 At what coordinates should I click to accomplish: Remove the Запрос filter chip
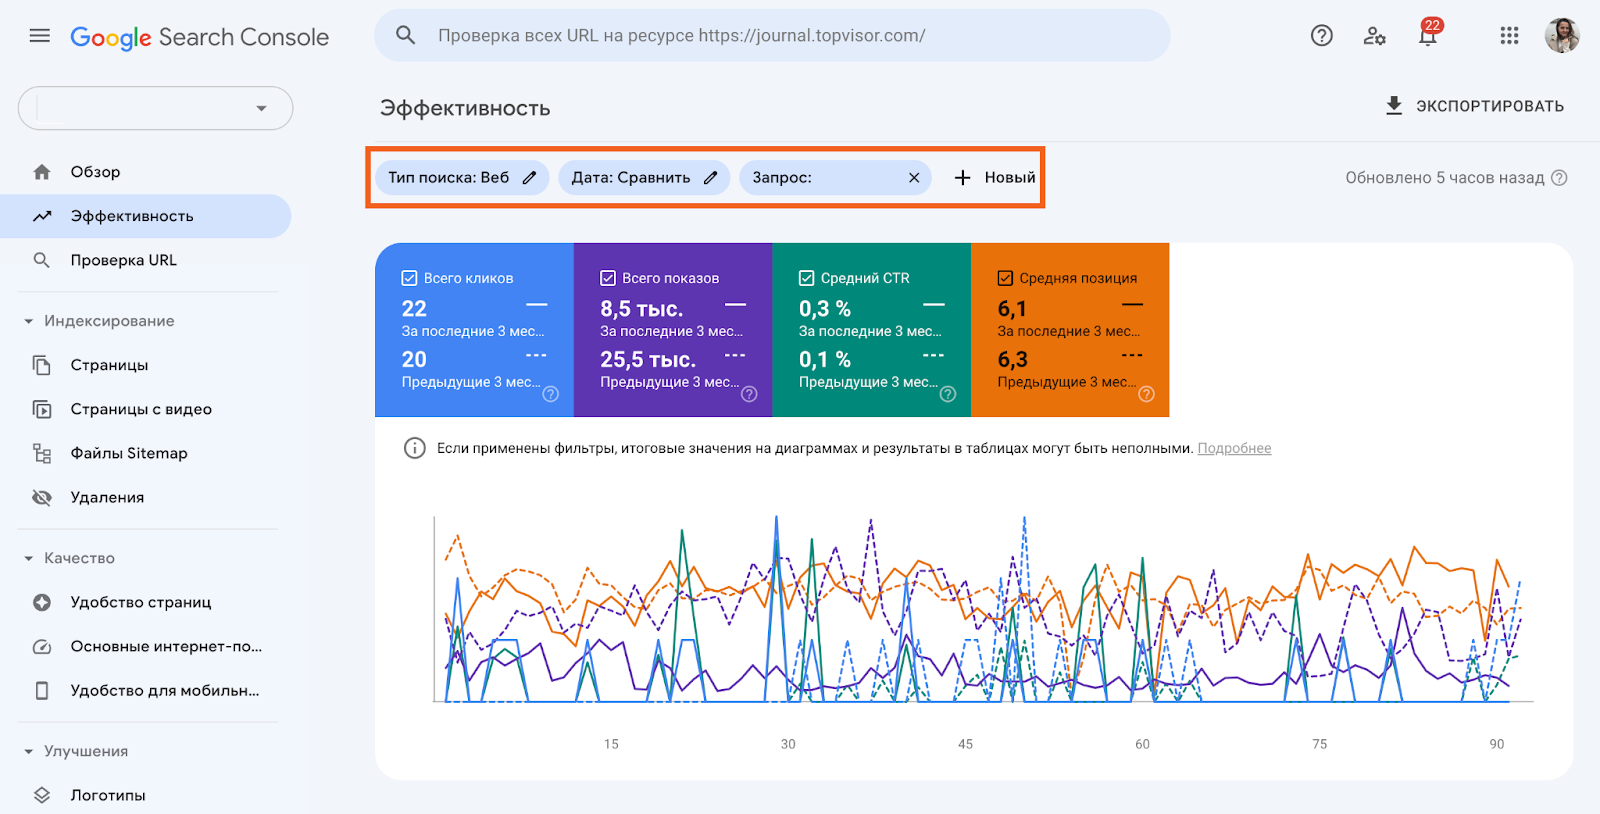click(913, 178)
